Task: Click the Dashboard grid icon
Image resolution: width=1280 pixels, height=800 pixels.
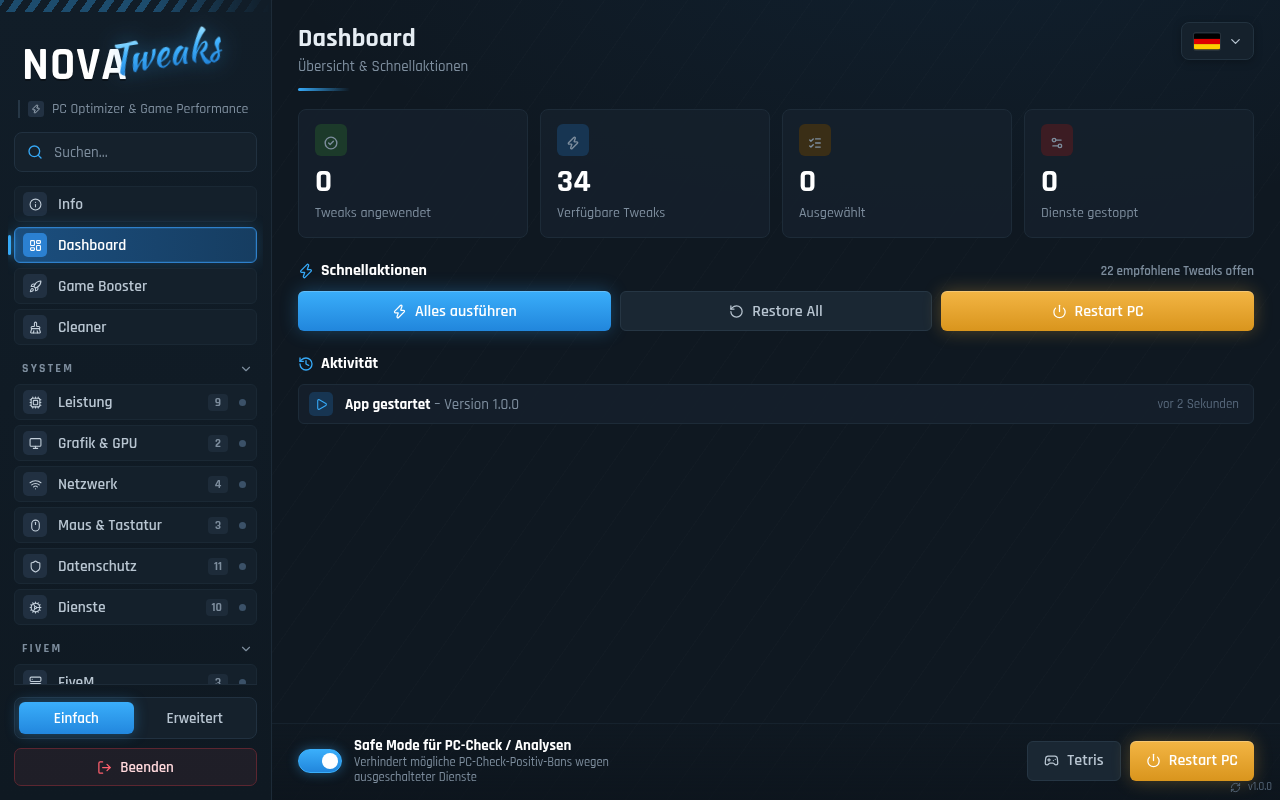Action: (x=36, y=245)
